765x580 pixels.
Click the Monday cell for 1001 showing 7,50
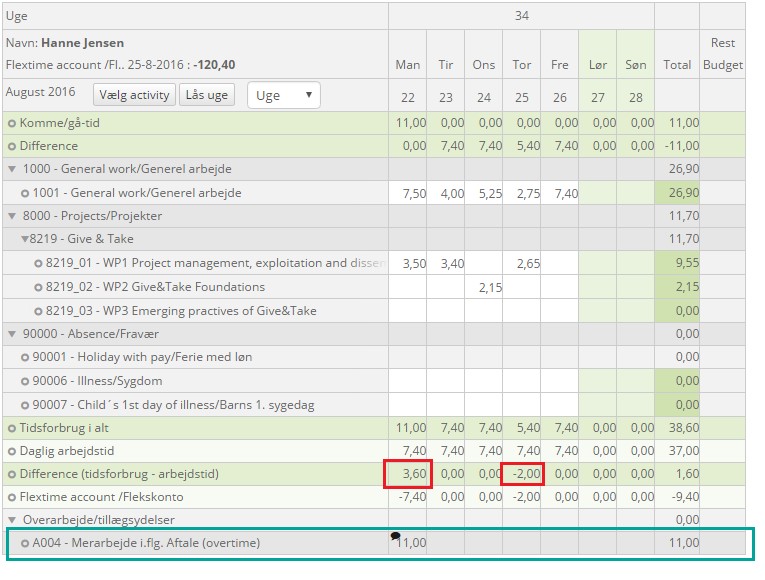click(408, 193)
